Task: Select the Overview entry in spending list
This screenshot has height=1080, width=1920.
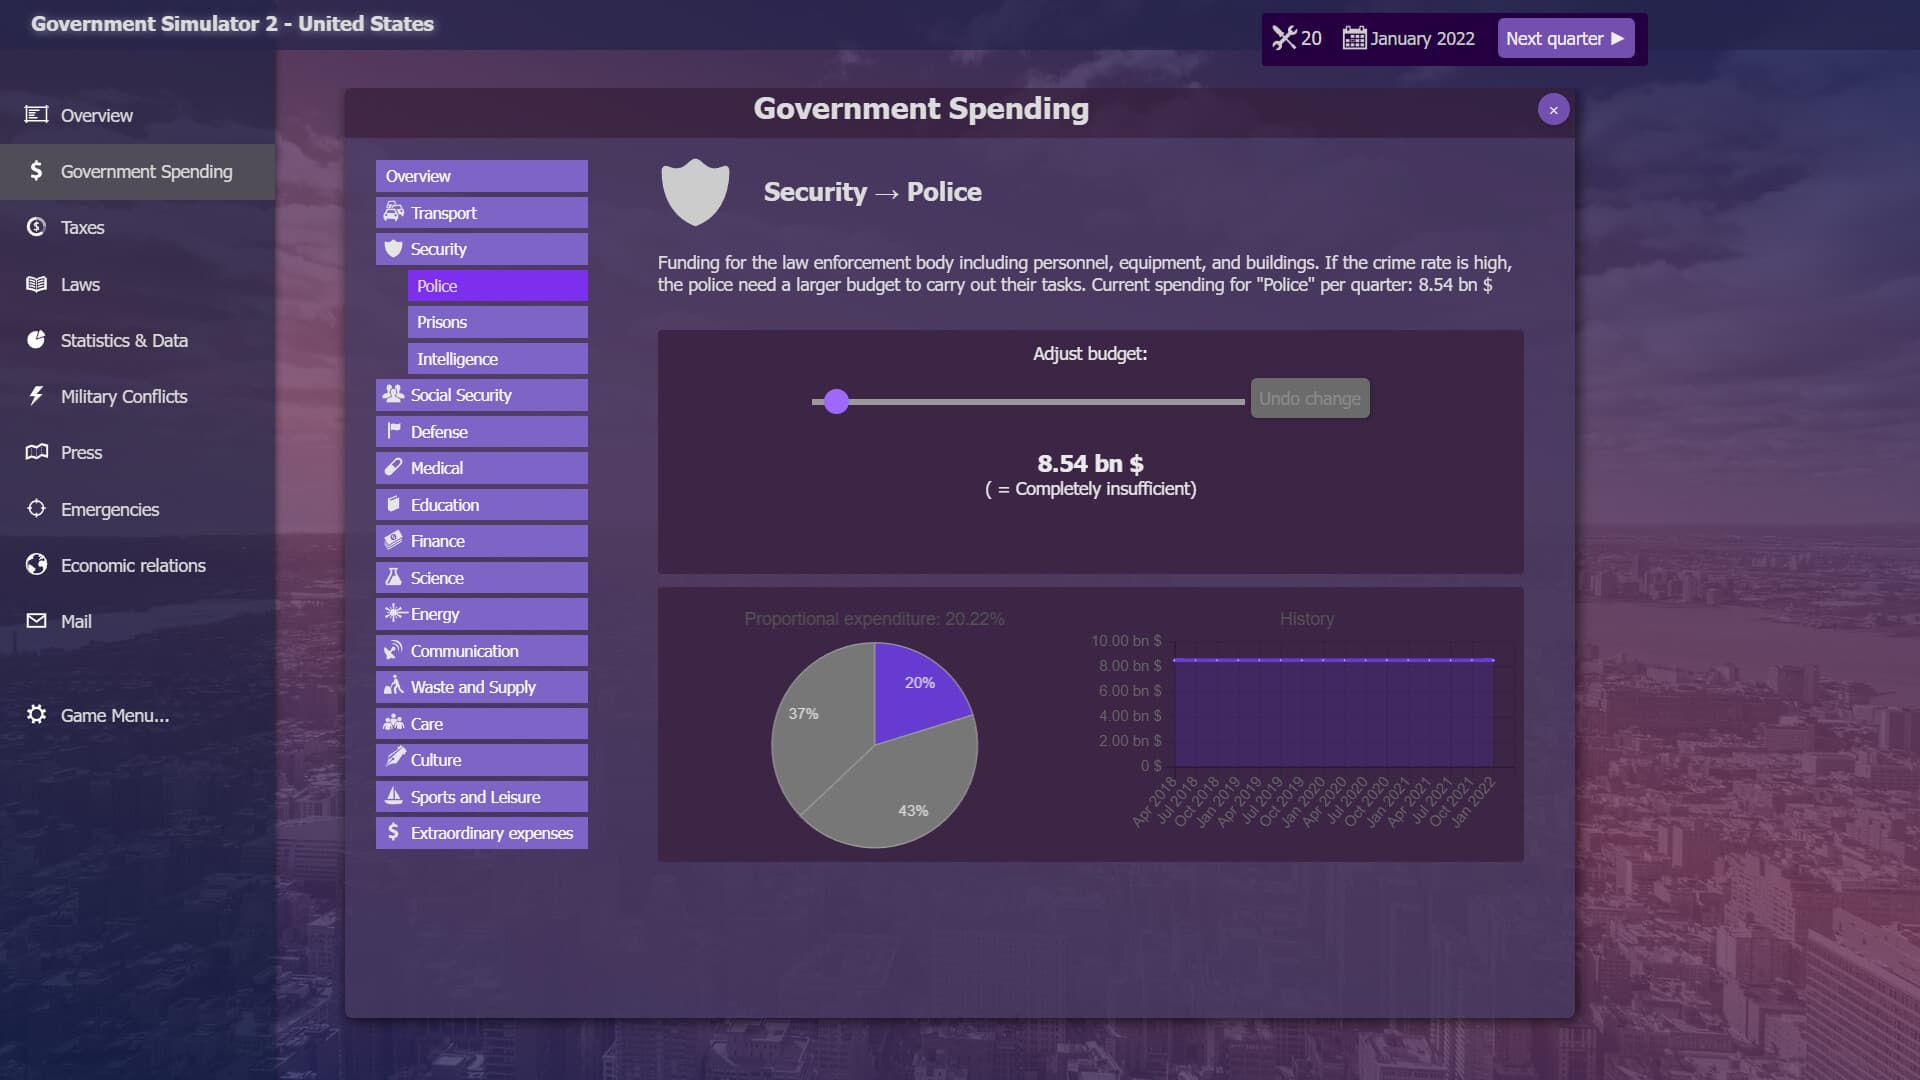Action: pyautogui.click(x=481, y=176)
